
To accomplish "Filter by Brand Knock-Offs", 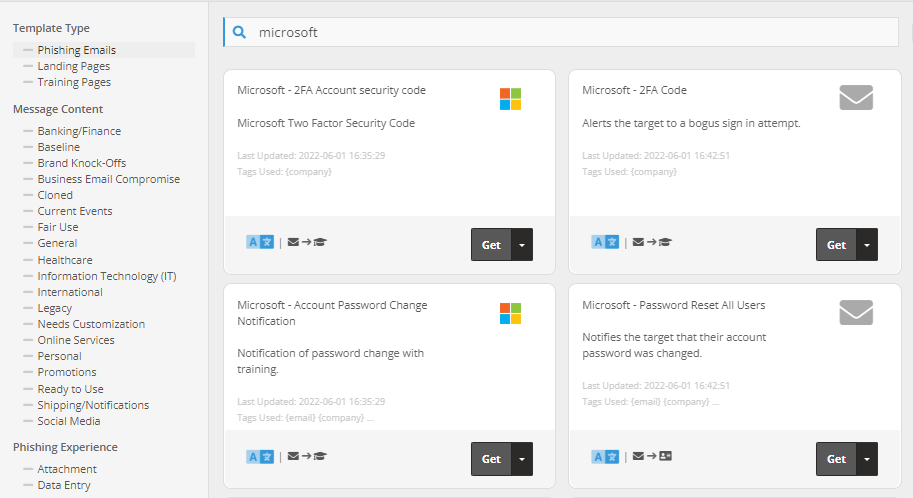I will 82,163.
